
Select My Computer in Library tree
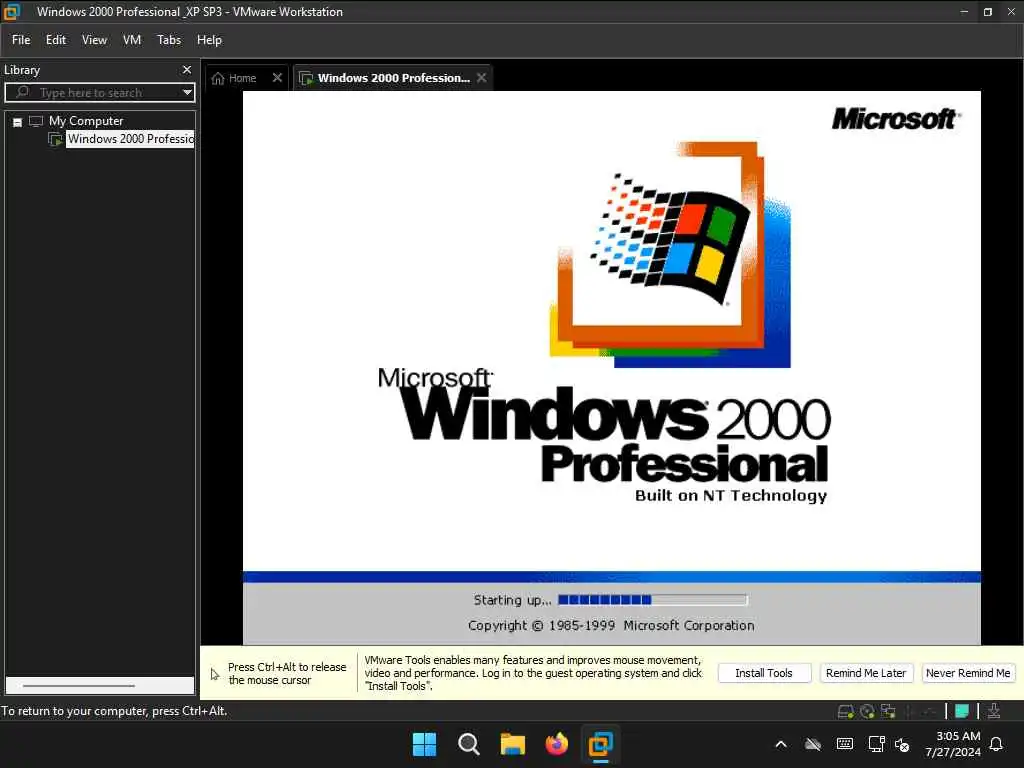click(86, 121)
